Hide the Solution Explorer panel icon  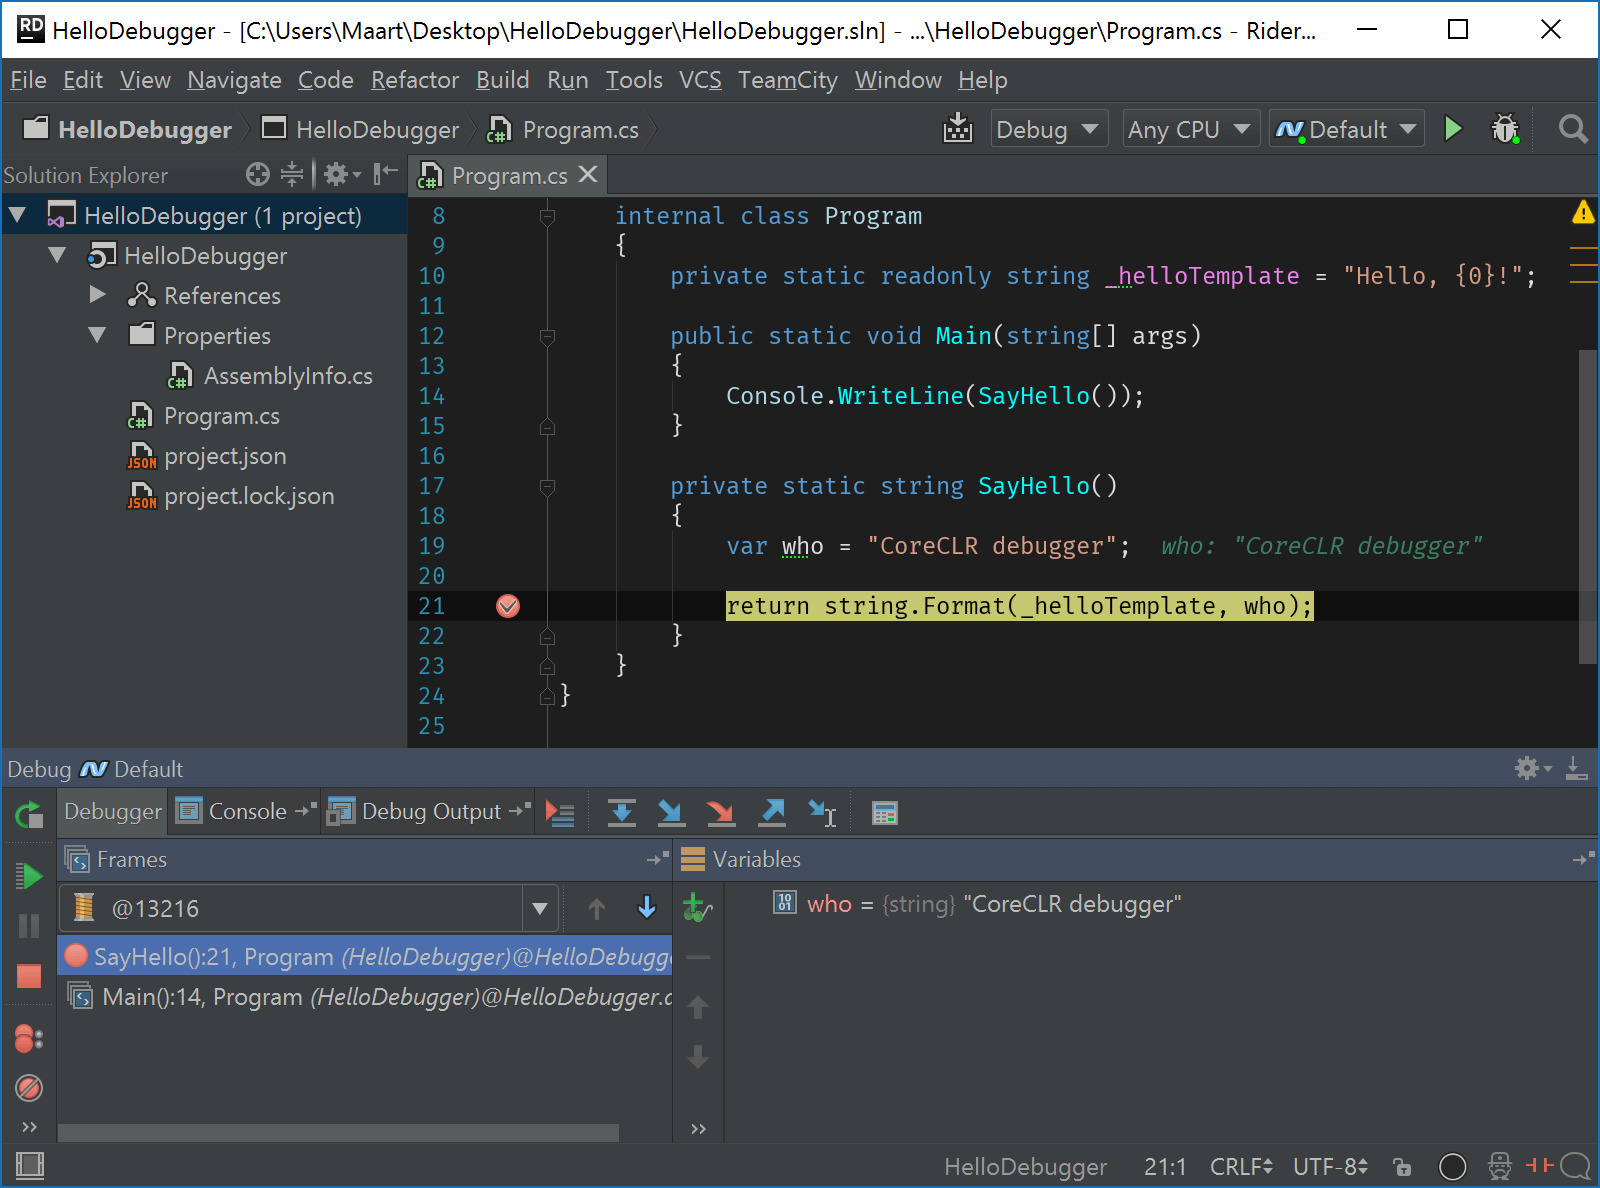385,175
